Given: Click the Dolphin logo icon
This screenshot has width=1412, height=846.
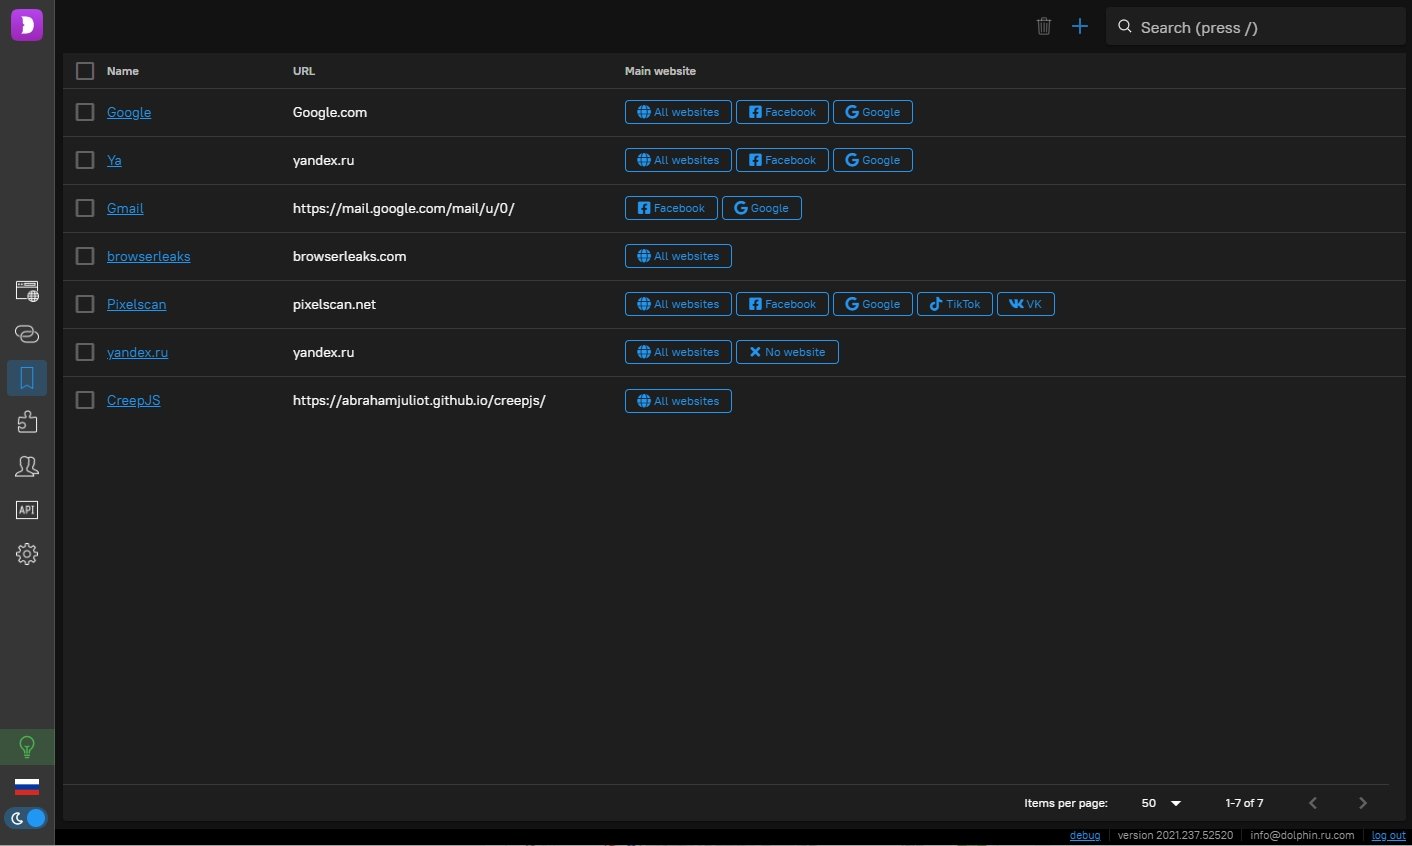Looking at the screenshot, I should click(27, 25).
